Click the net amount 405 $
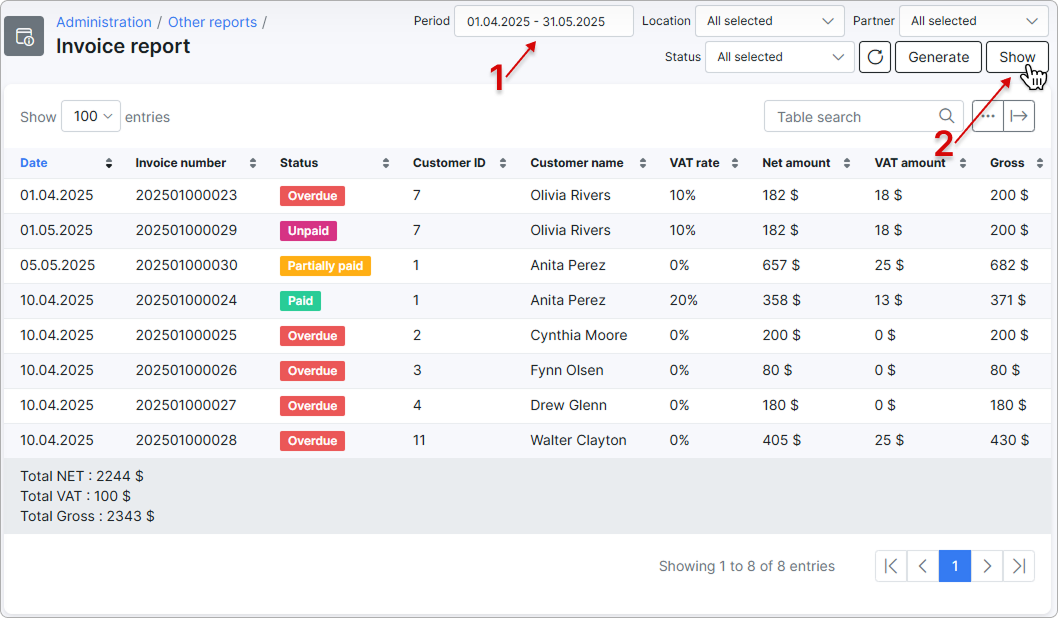This screenshot has height=618, width=1058. pyautogui.click(x=781, y=441)
